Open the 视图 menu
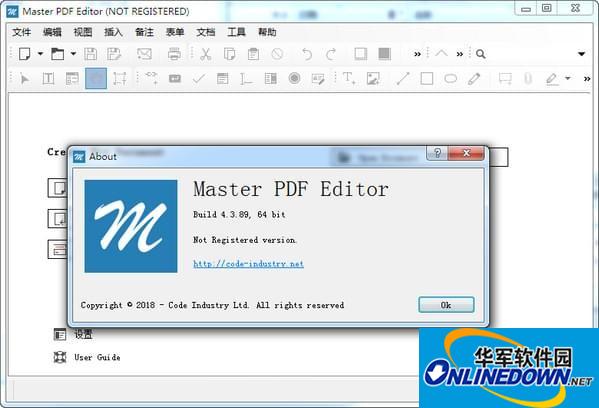This screenshot has height=408, width=599. [83, 32]
